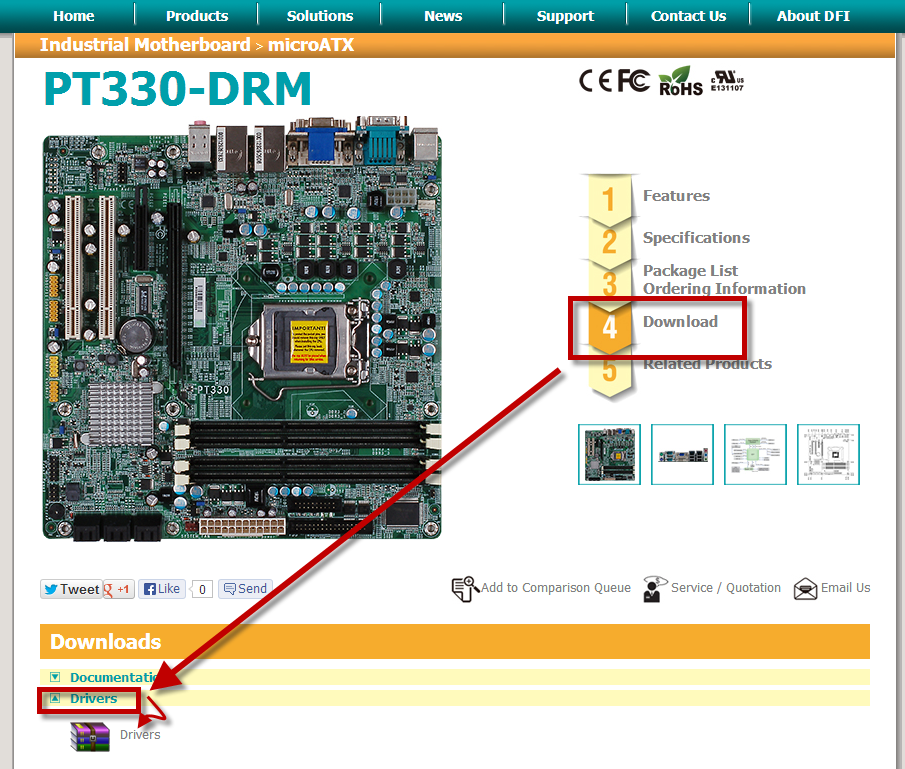Click the number 1 step arrow
The height and width of the screenshot is (769, 905).
point(609,200)
